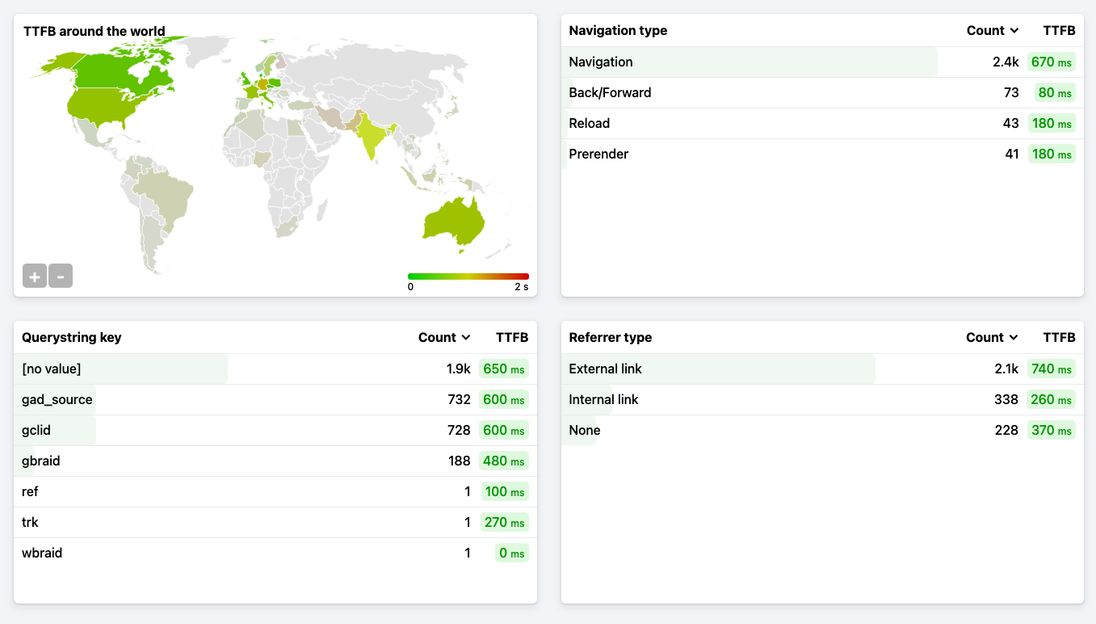Zoom in on the world map
Viewport: 1096px width, 624px height.
[35, 276]
